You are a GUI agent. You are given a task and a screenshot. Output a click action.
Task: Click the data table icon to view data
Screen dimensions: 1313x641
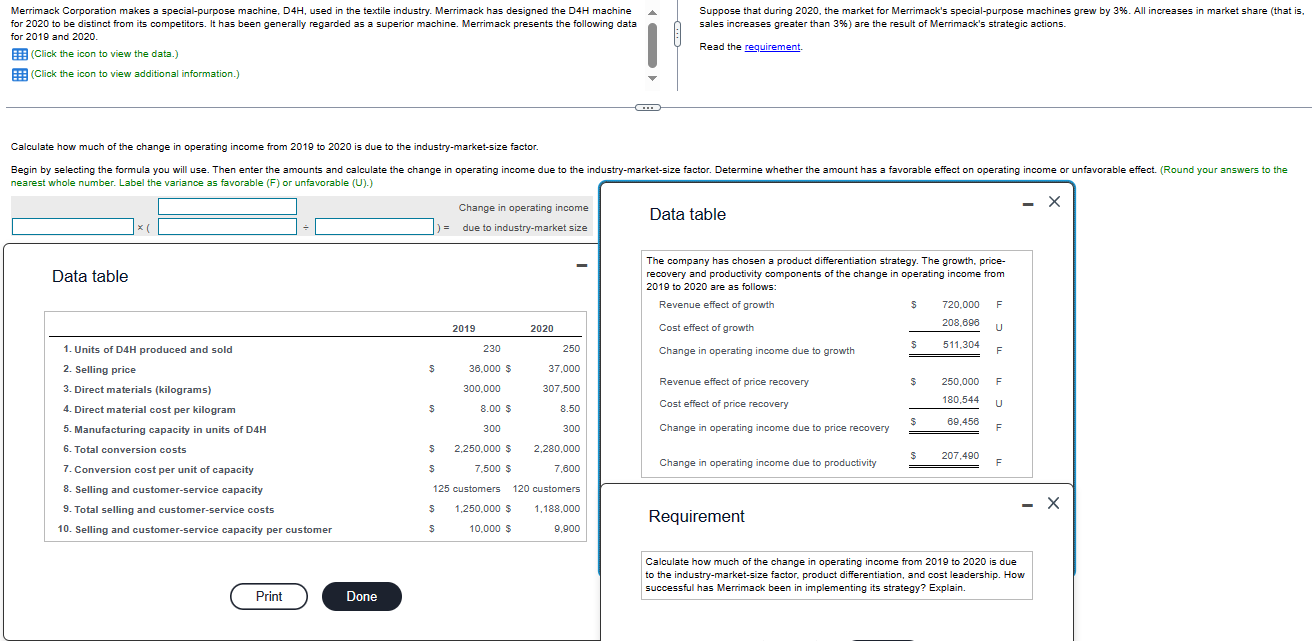point(20,54)
